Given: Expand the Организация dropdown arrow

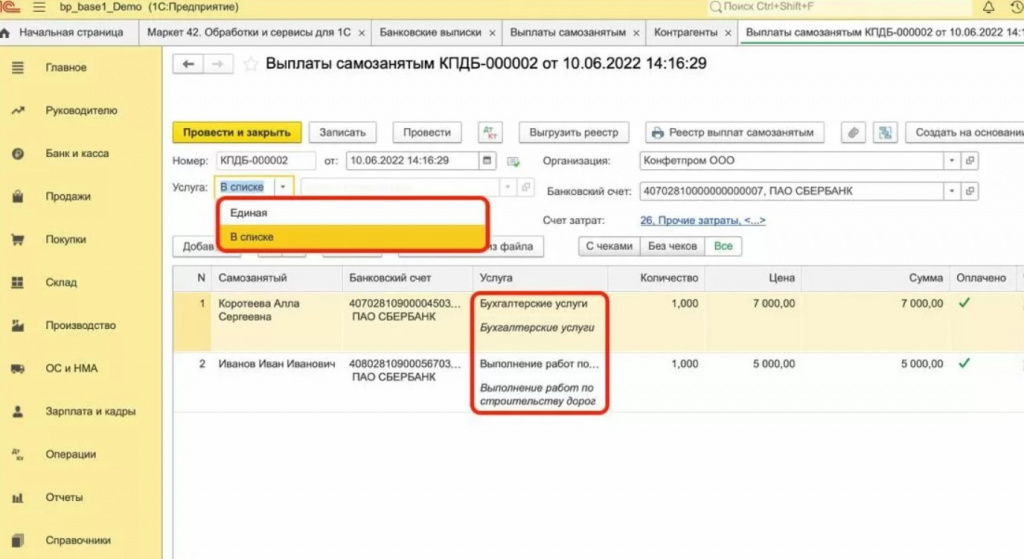Looking at the screenshot, I should tap(952, 161).
